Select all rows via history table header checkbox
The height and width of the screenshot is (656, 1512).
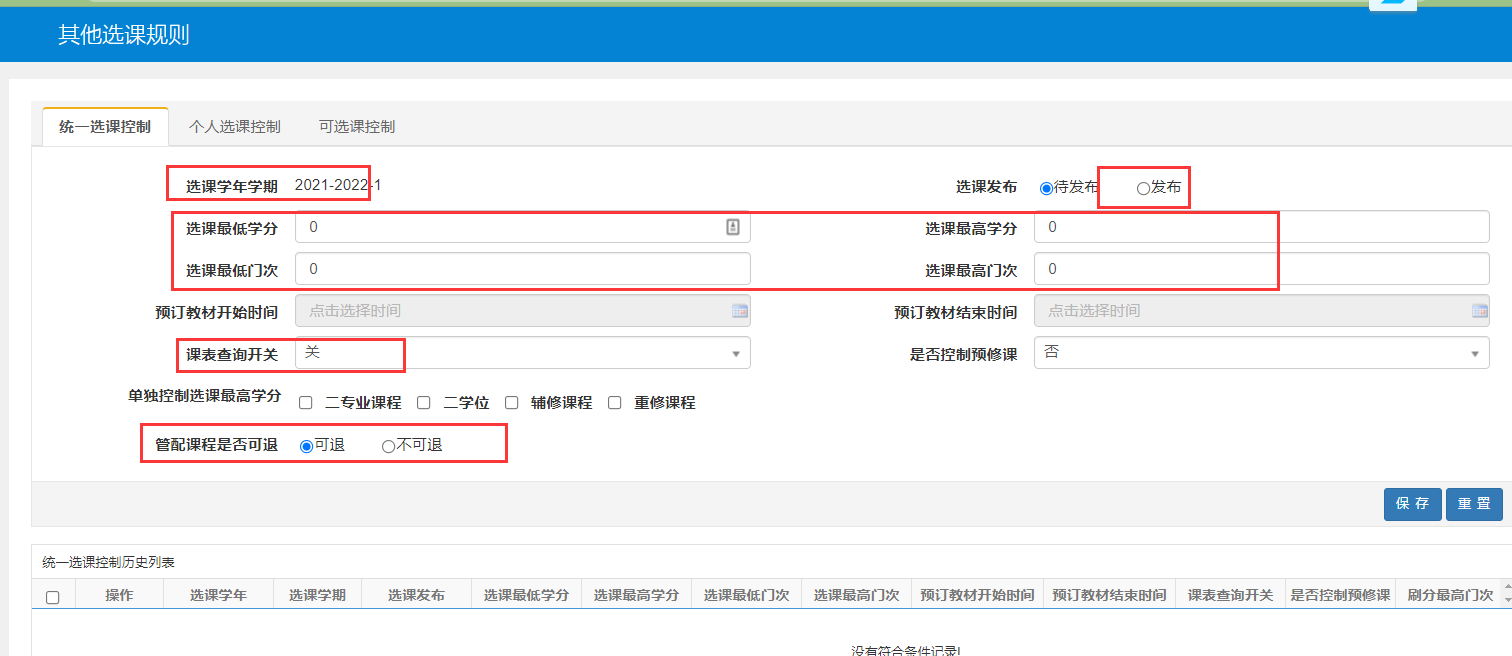coord(53,597)
